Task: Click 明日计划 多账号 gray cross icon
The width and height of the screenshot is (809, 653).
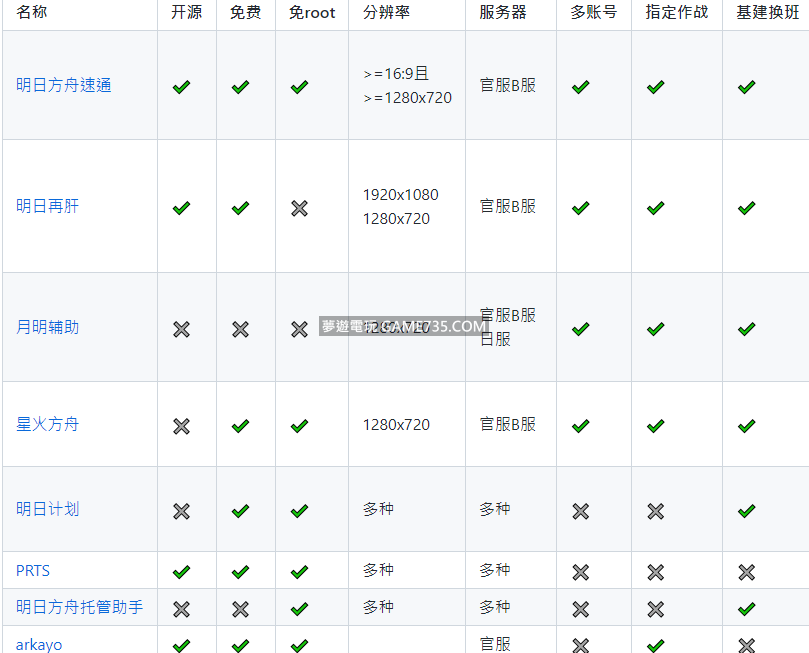Action: point(580,511)
